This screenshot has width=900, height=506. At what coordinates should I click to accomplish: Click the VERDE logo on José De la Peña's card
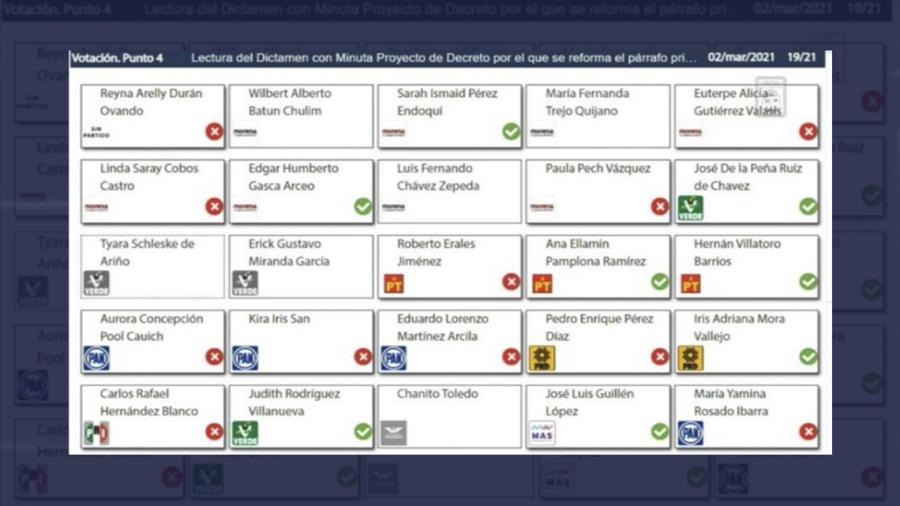pyautogui.click(x=690, y=207)
